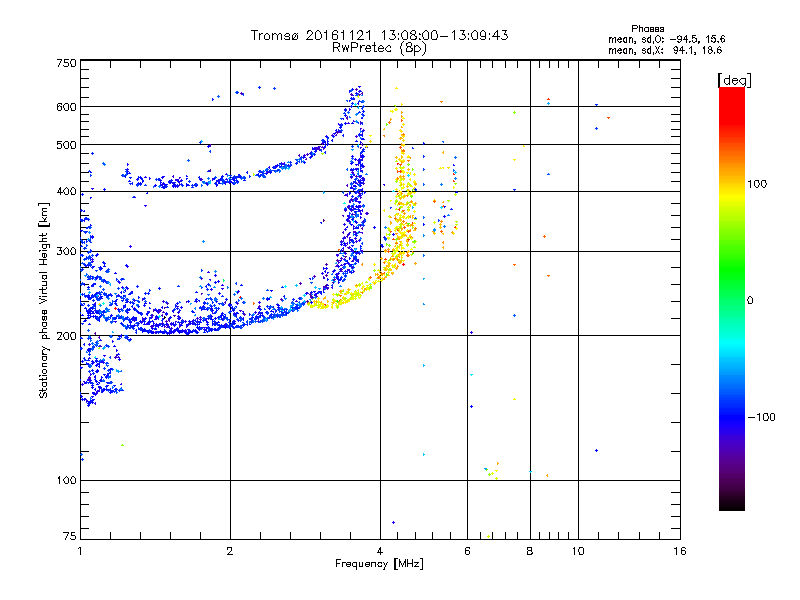Click the phase colorbar gradient
Viewport: 800px width, 600px height.
(732, 299)
